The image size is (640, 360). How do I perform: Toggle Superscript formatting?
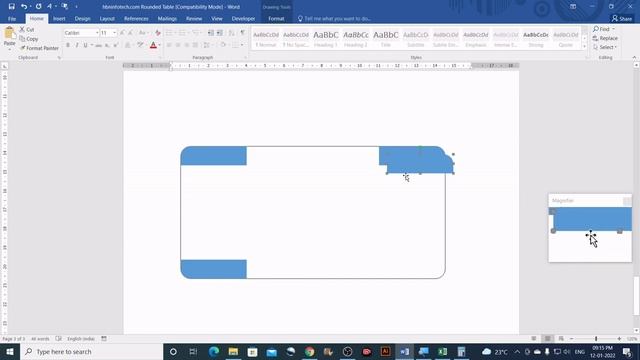click(116, 45)
